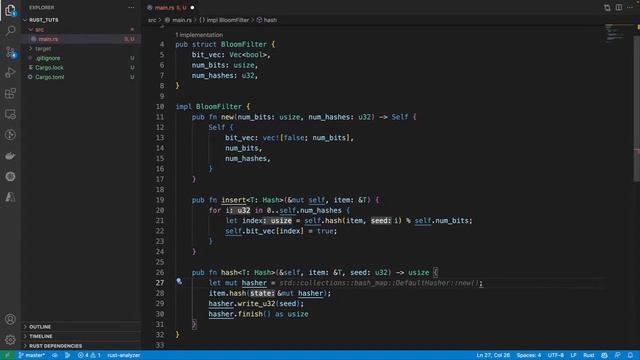Screen dimensions: 640x360
Task: Click Rust language mode in status bar
Action: 589,355
